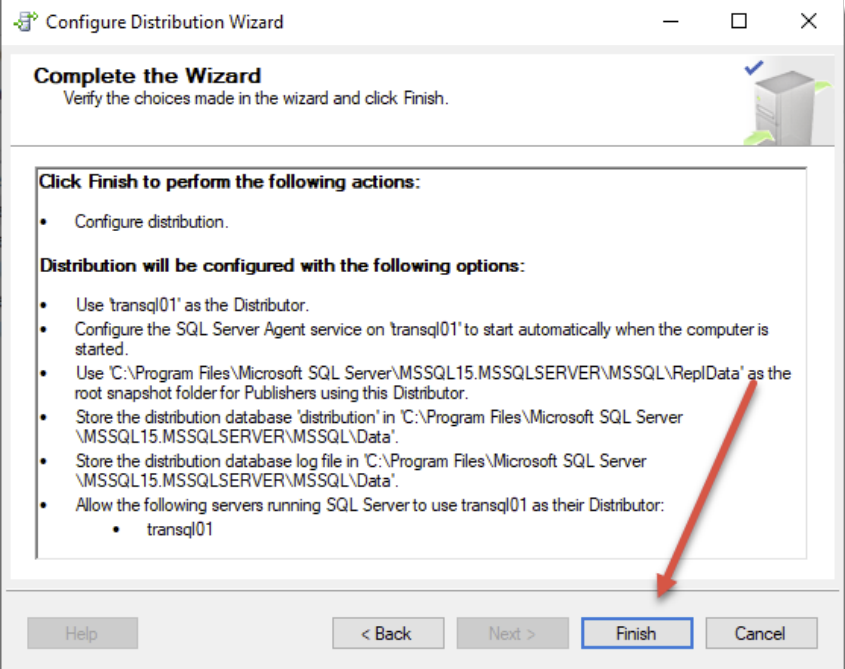
Task: Minimize the wizard window
Action: point(670,22)
